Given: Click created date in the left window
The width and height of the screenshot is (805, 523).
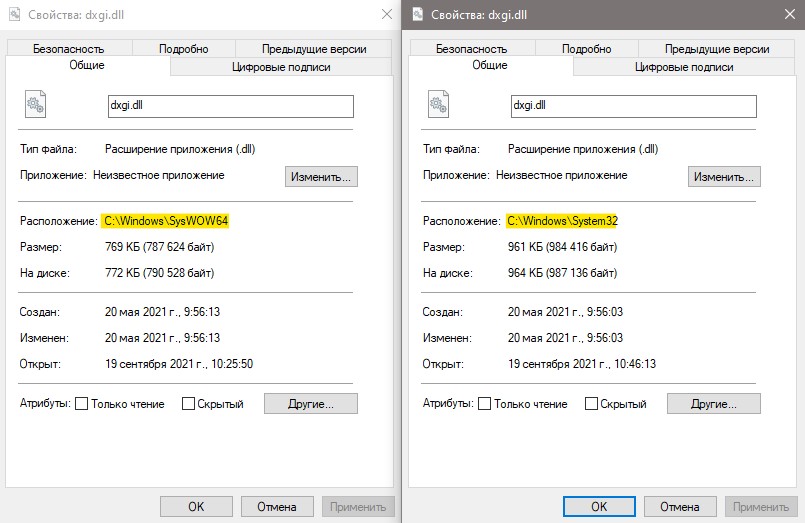Looking at the screenshot, I should (x=162, y=312).
